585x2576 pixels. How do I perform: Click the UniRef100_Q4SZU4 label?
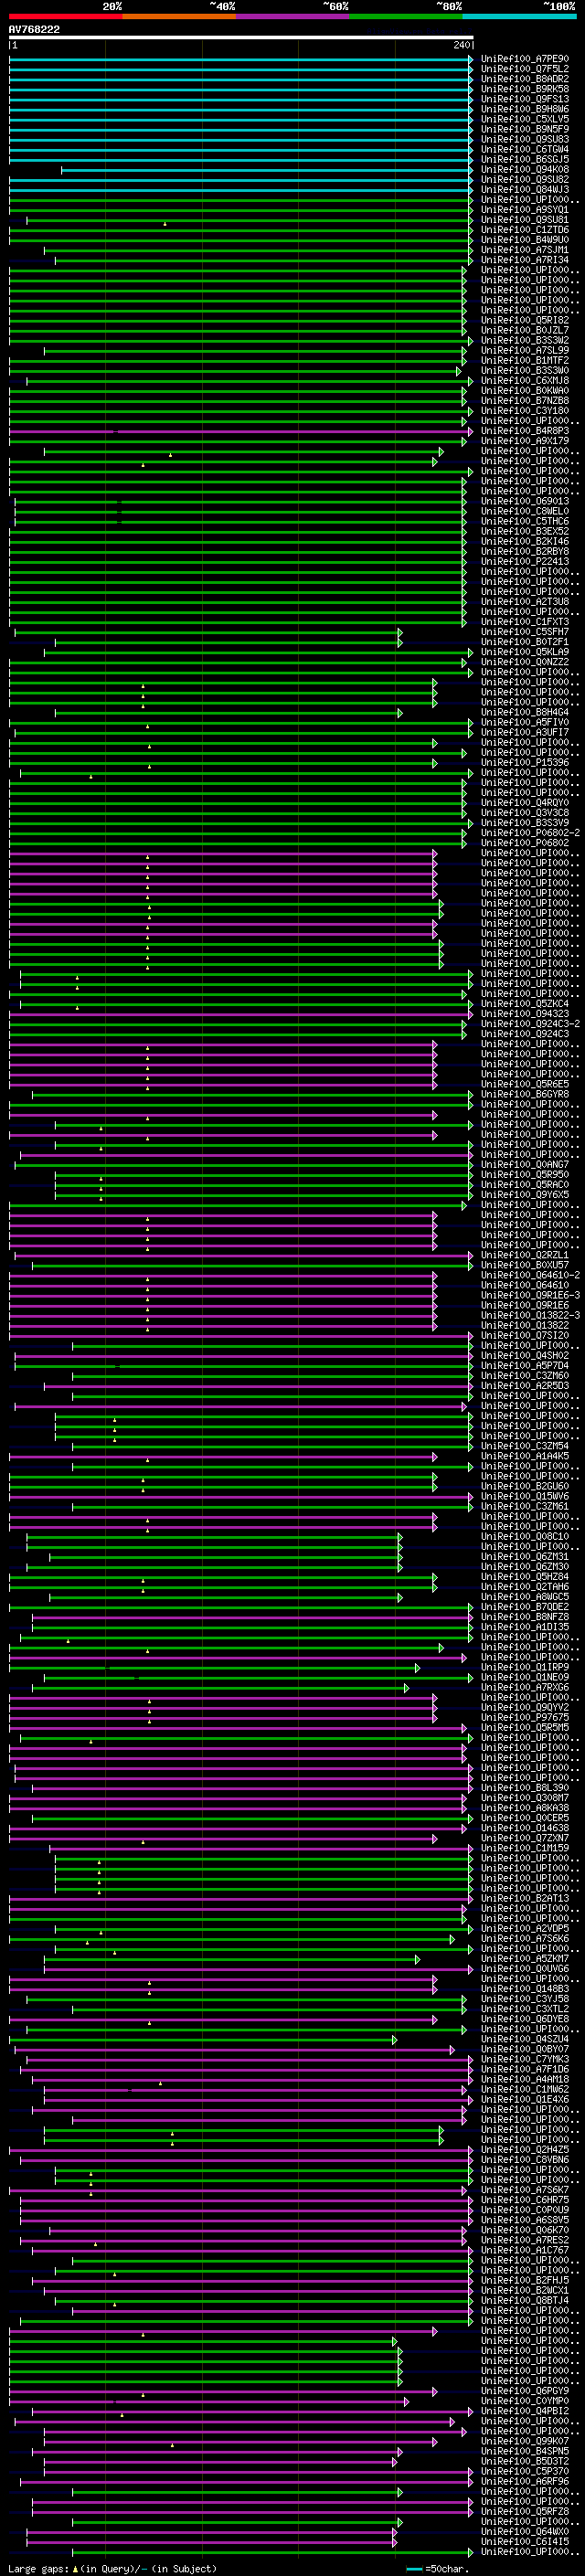[525, 2040]
